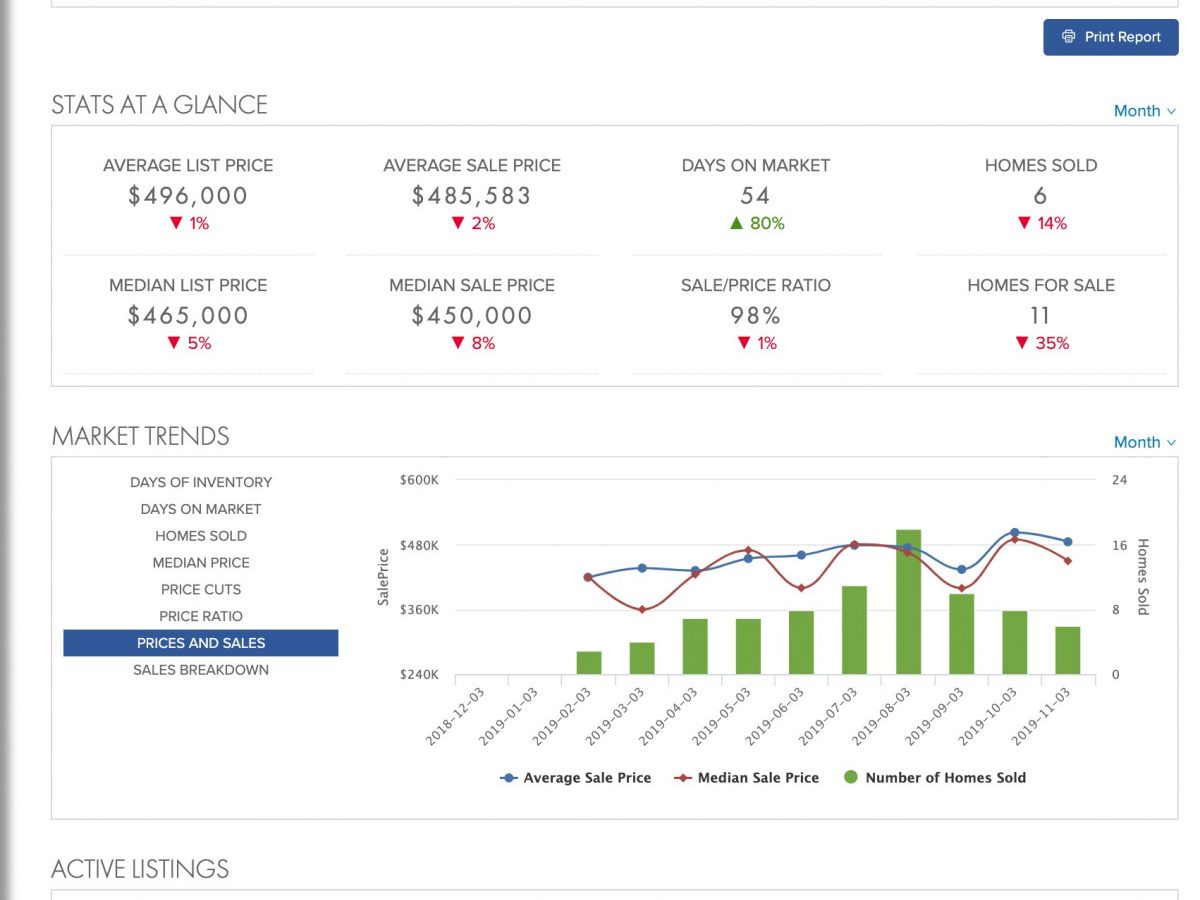The image size is (1200, 900).
Task: Click the homes sold bar for 2019-05-03
Action: tap(748, 647)
